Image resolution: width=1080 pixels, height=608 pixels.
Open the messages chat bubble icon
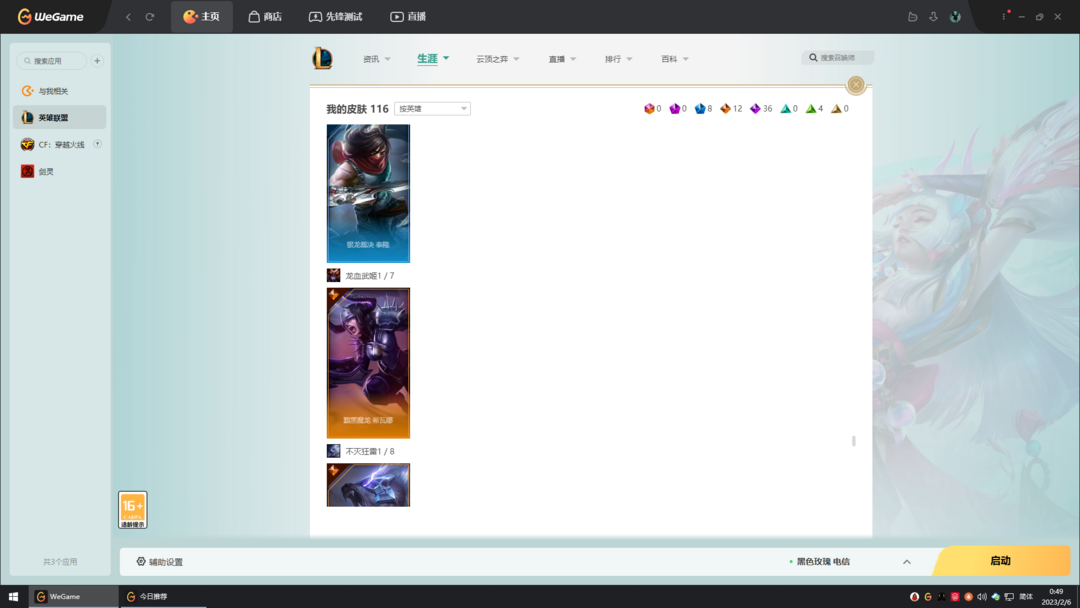point(913,17)
